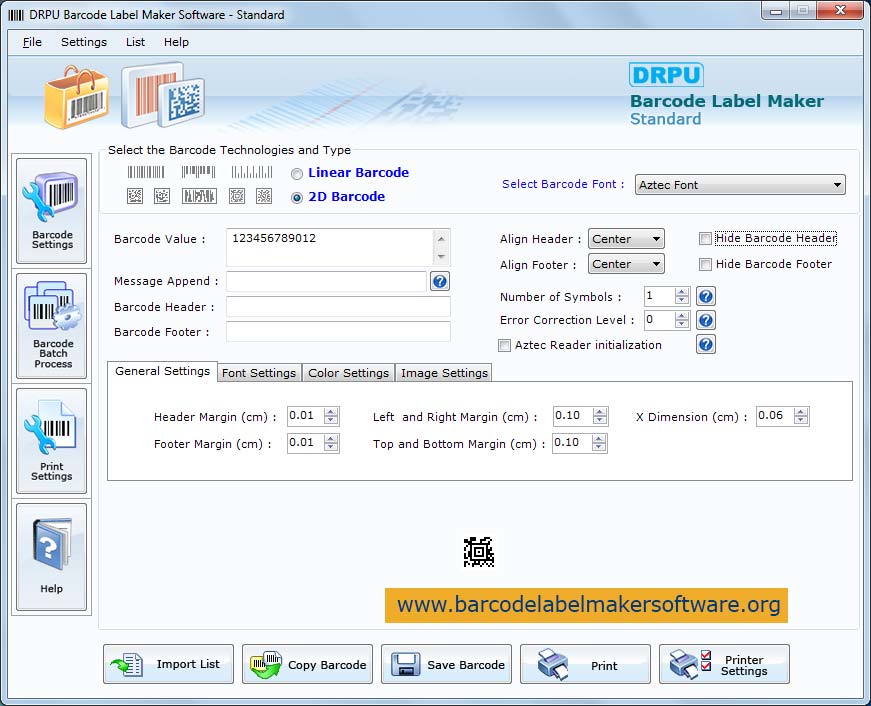
Task: Click the generated Aztec barcode preview
Action: pyautogui.click(x=479, y=552)
